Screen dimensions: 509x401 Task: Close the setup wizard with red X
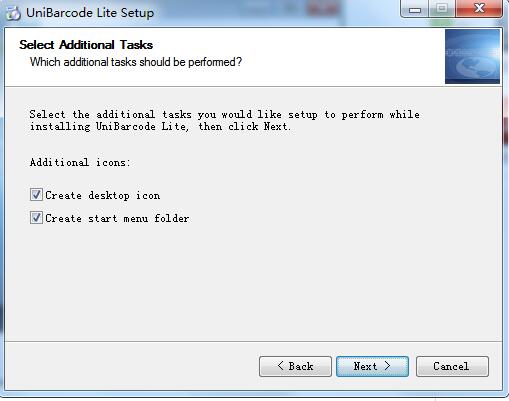[x=479, y=9]
